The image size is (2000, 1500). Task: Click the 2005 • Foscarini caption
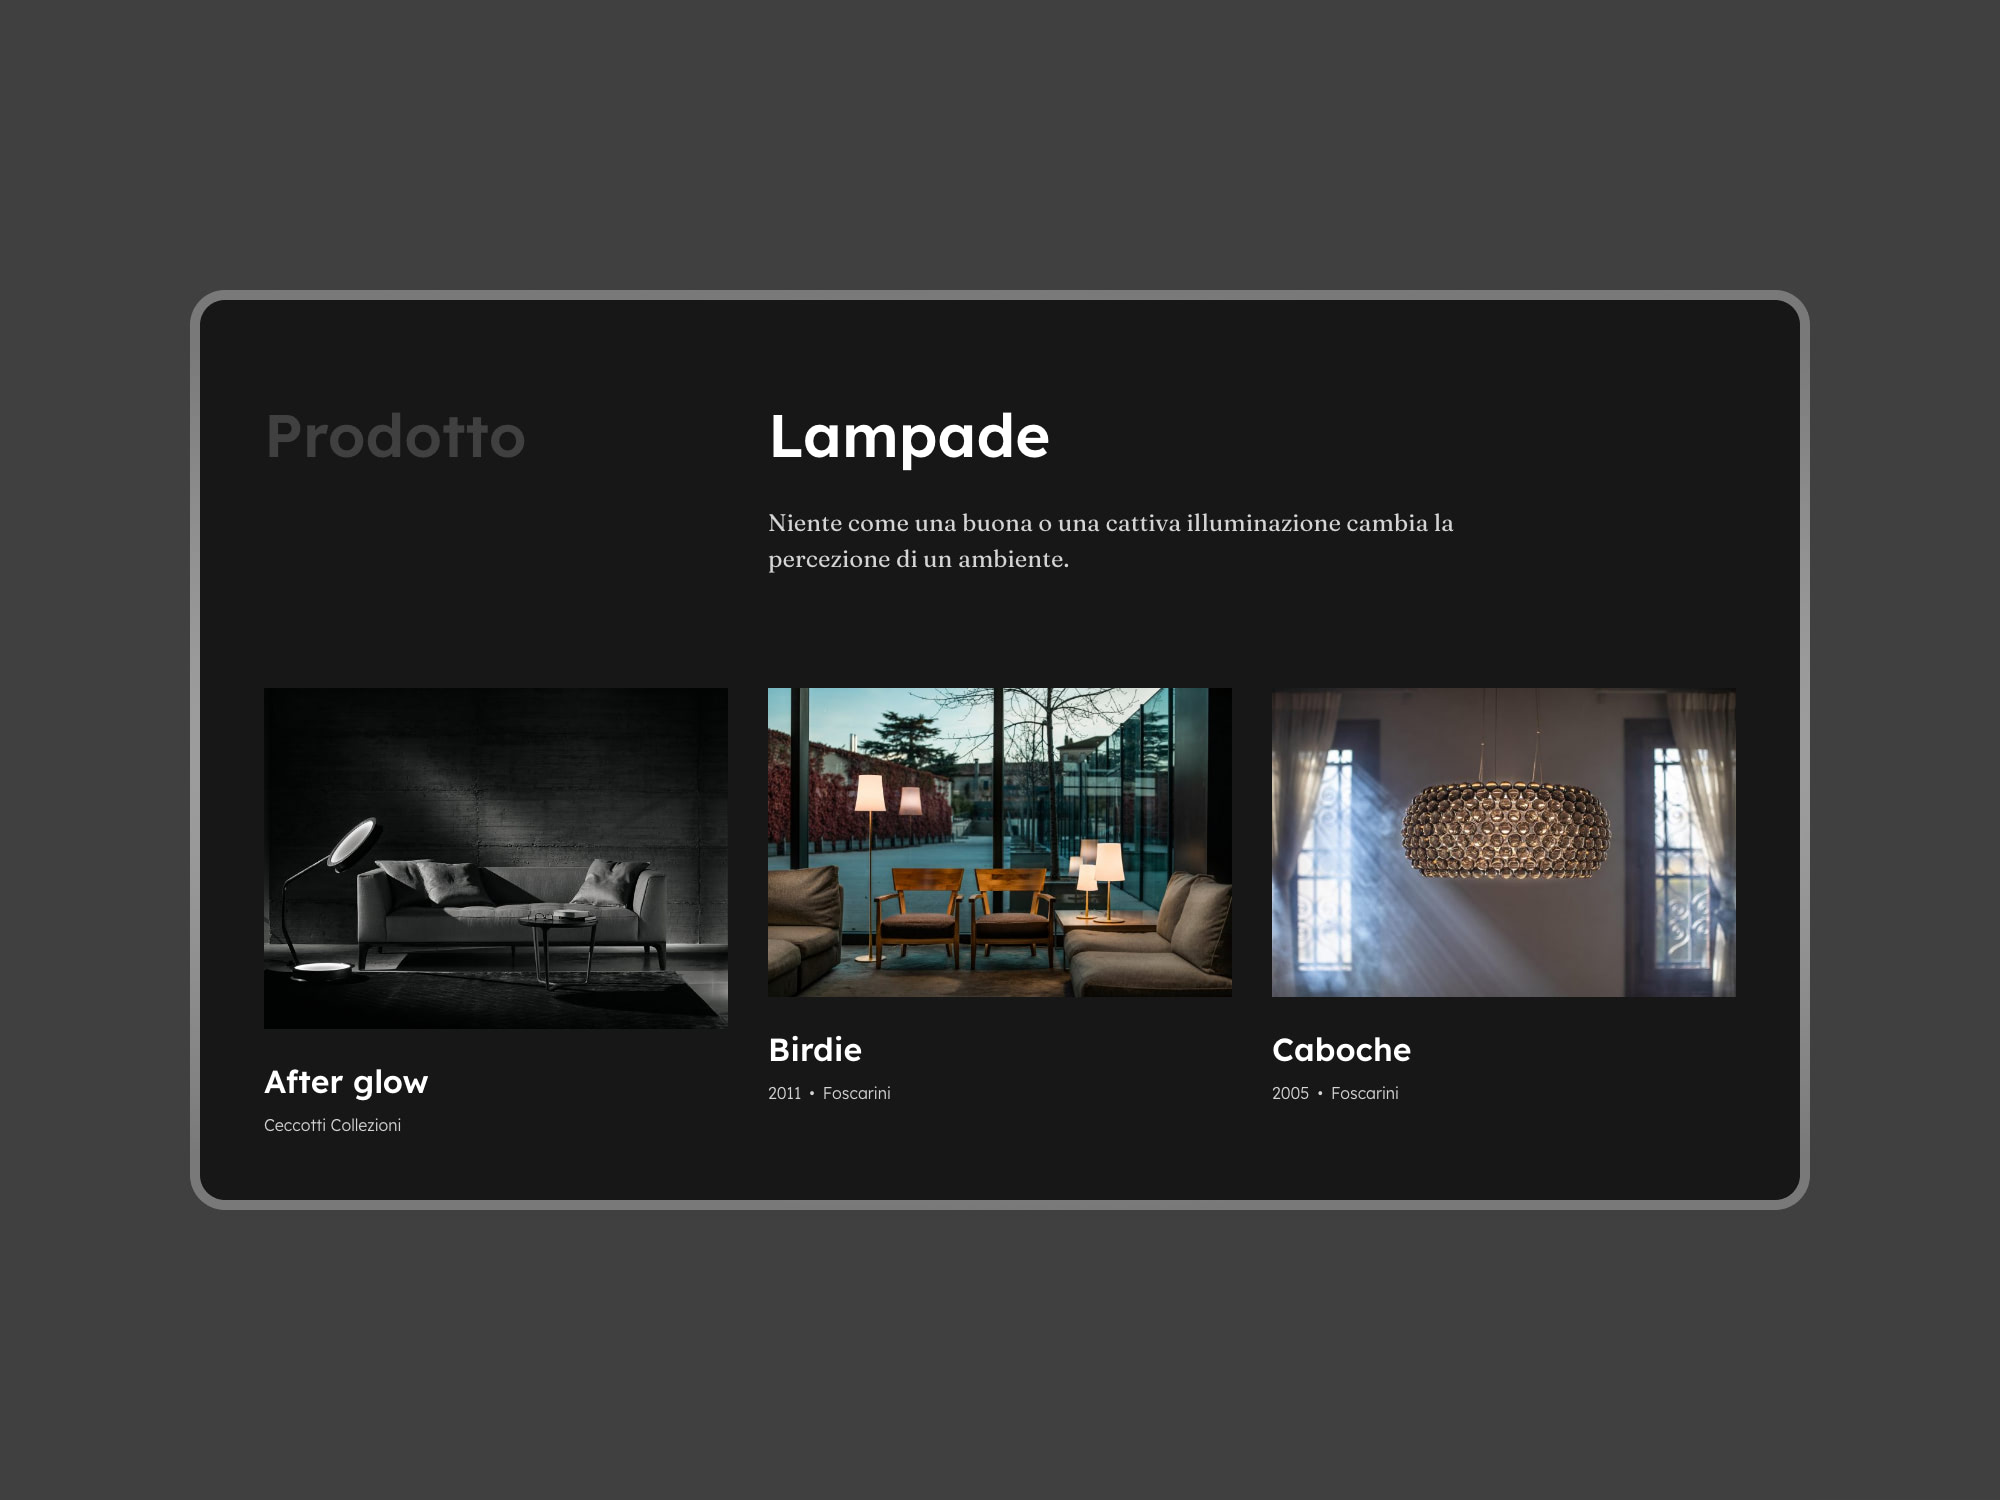[x=1335, y=1093]
